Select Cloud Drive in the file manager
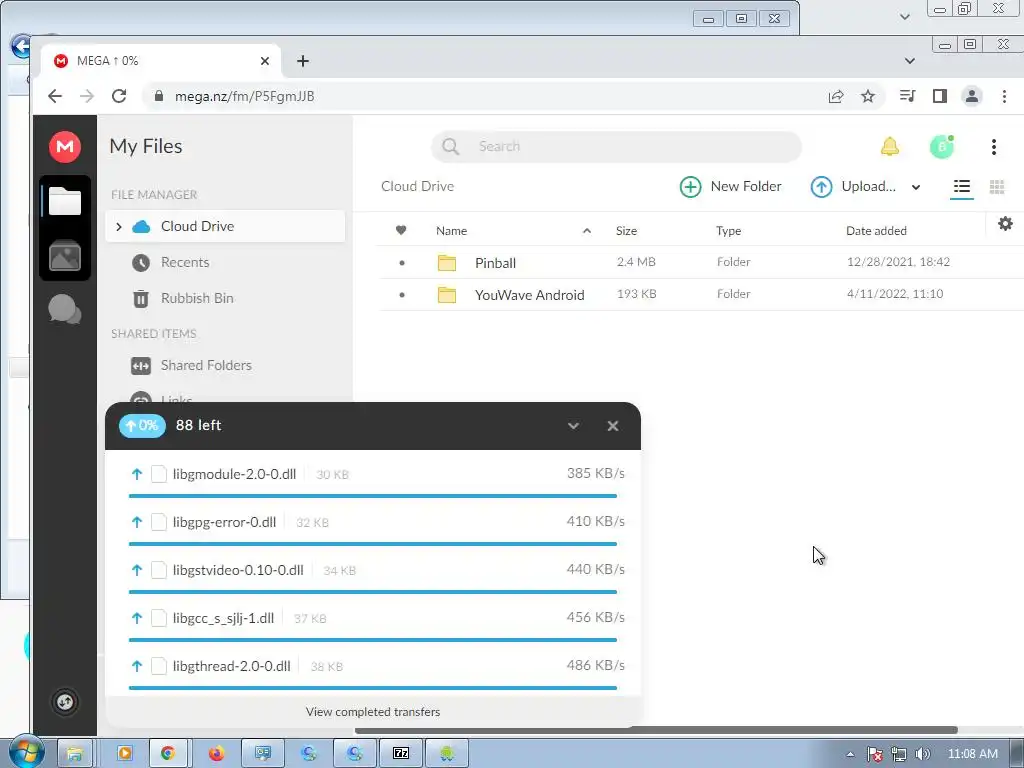 225,226
